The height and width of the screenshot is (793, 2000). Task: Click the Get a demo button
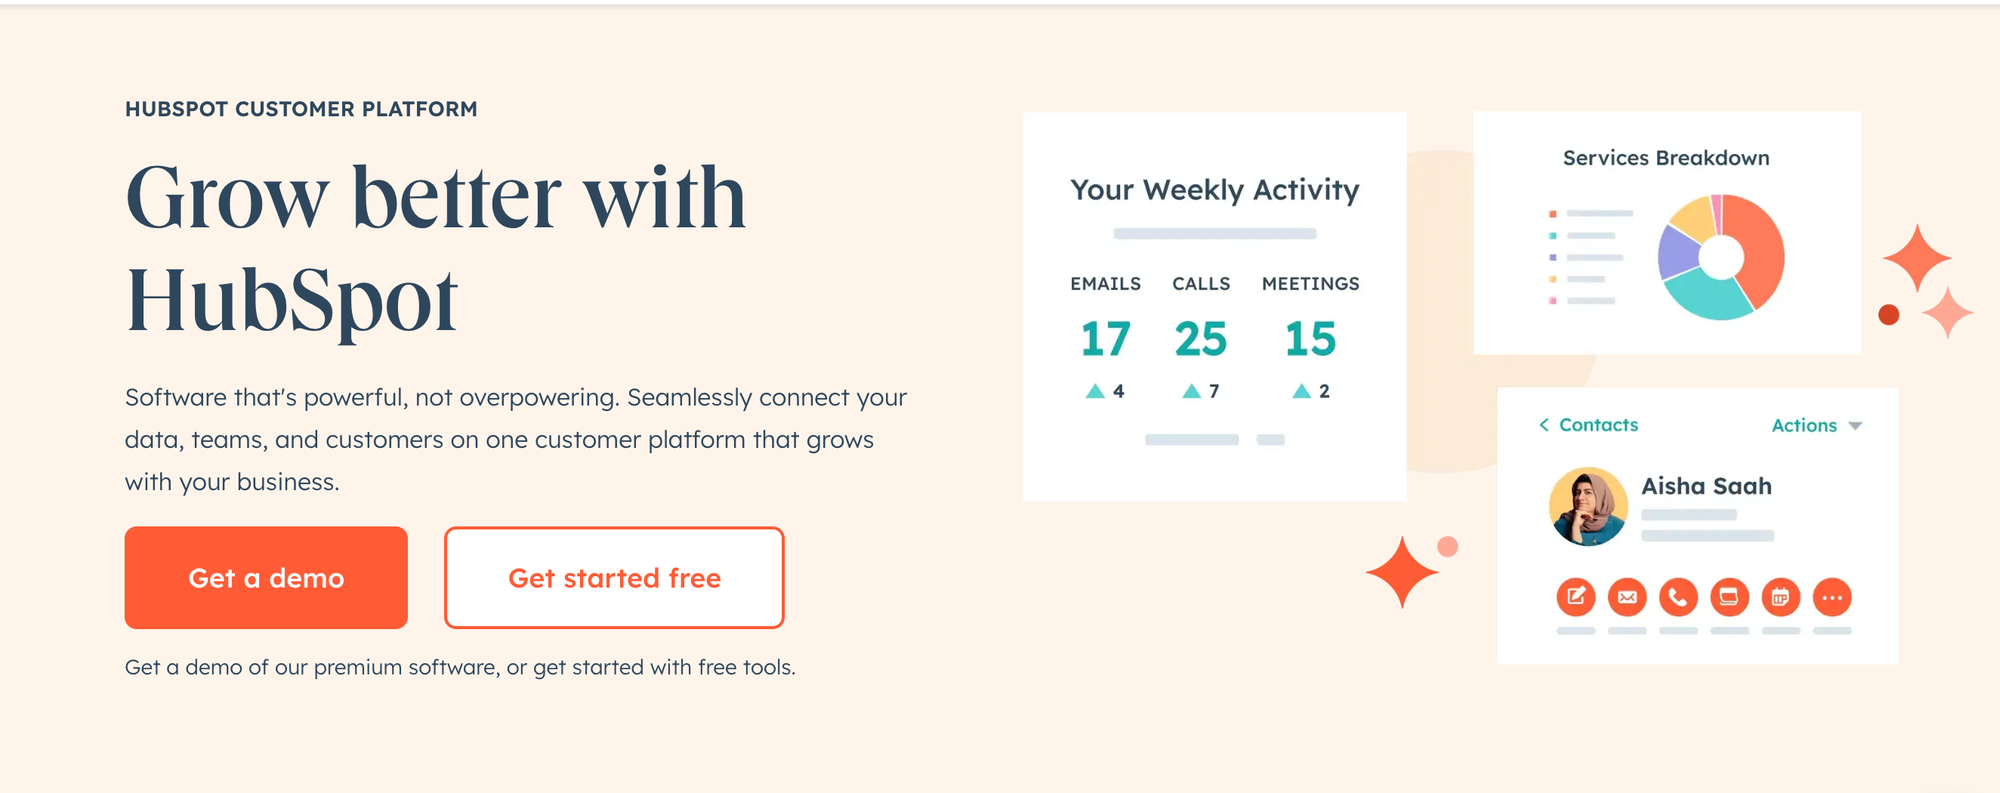click(266, 577)
